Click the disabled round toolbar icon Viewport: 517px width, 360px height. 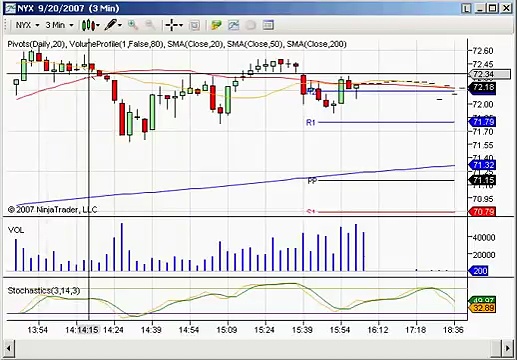pos(251,25)
